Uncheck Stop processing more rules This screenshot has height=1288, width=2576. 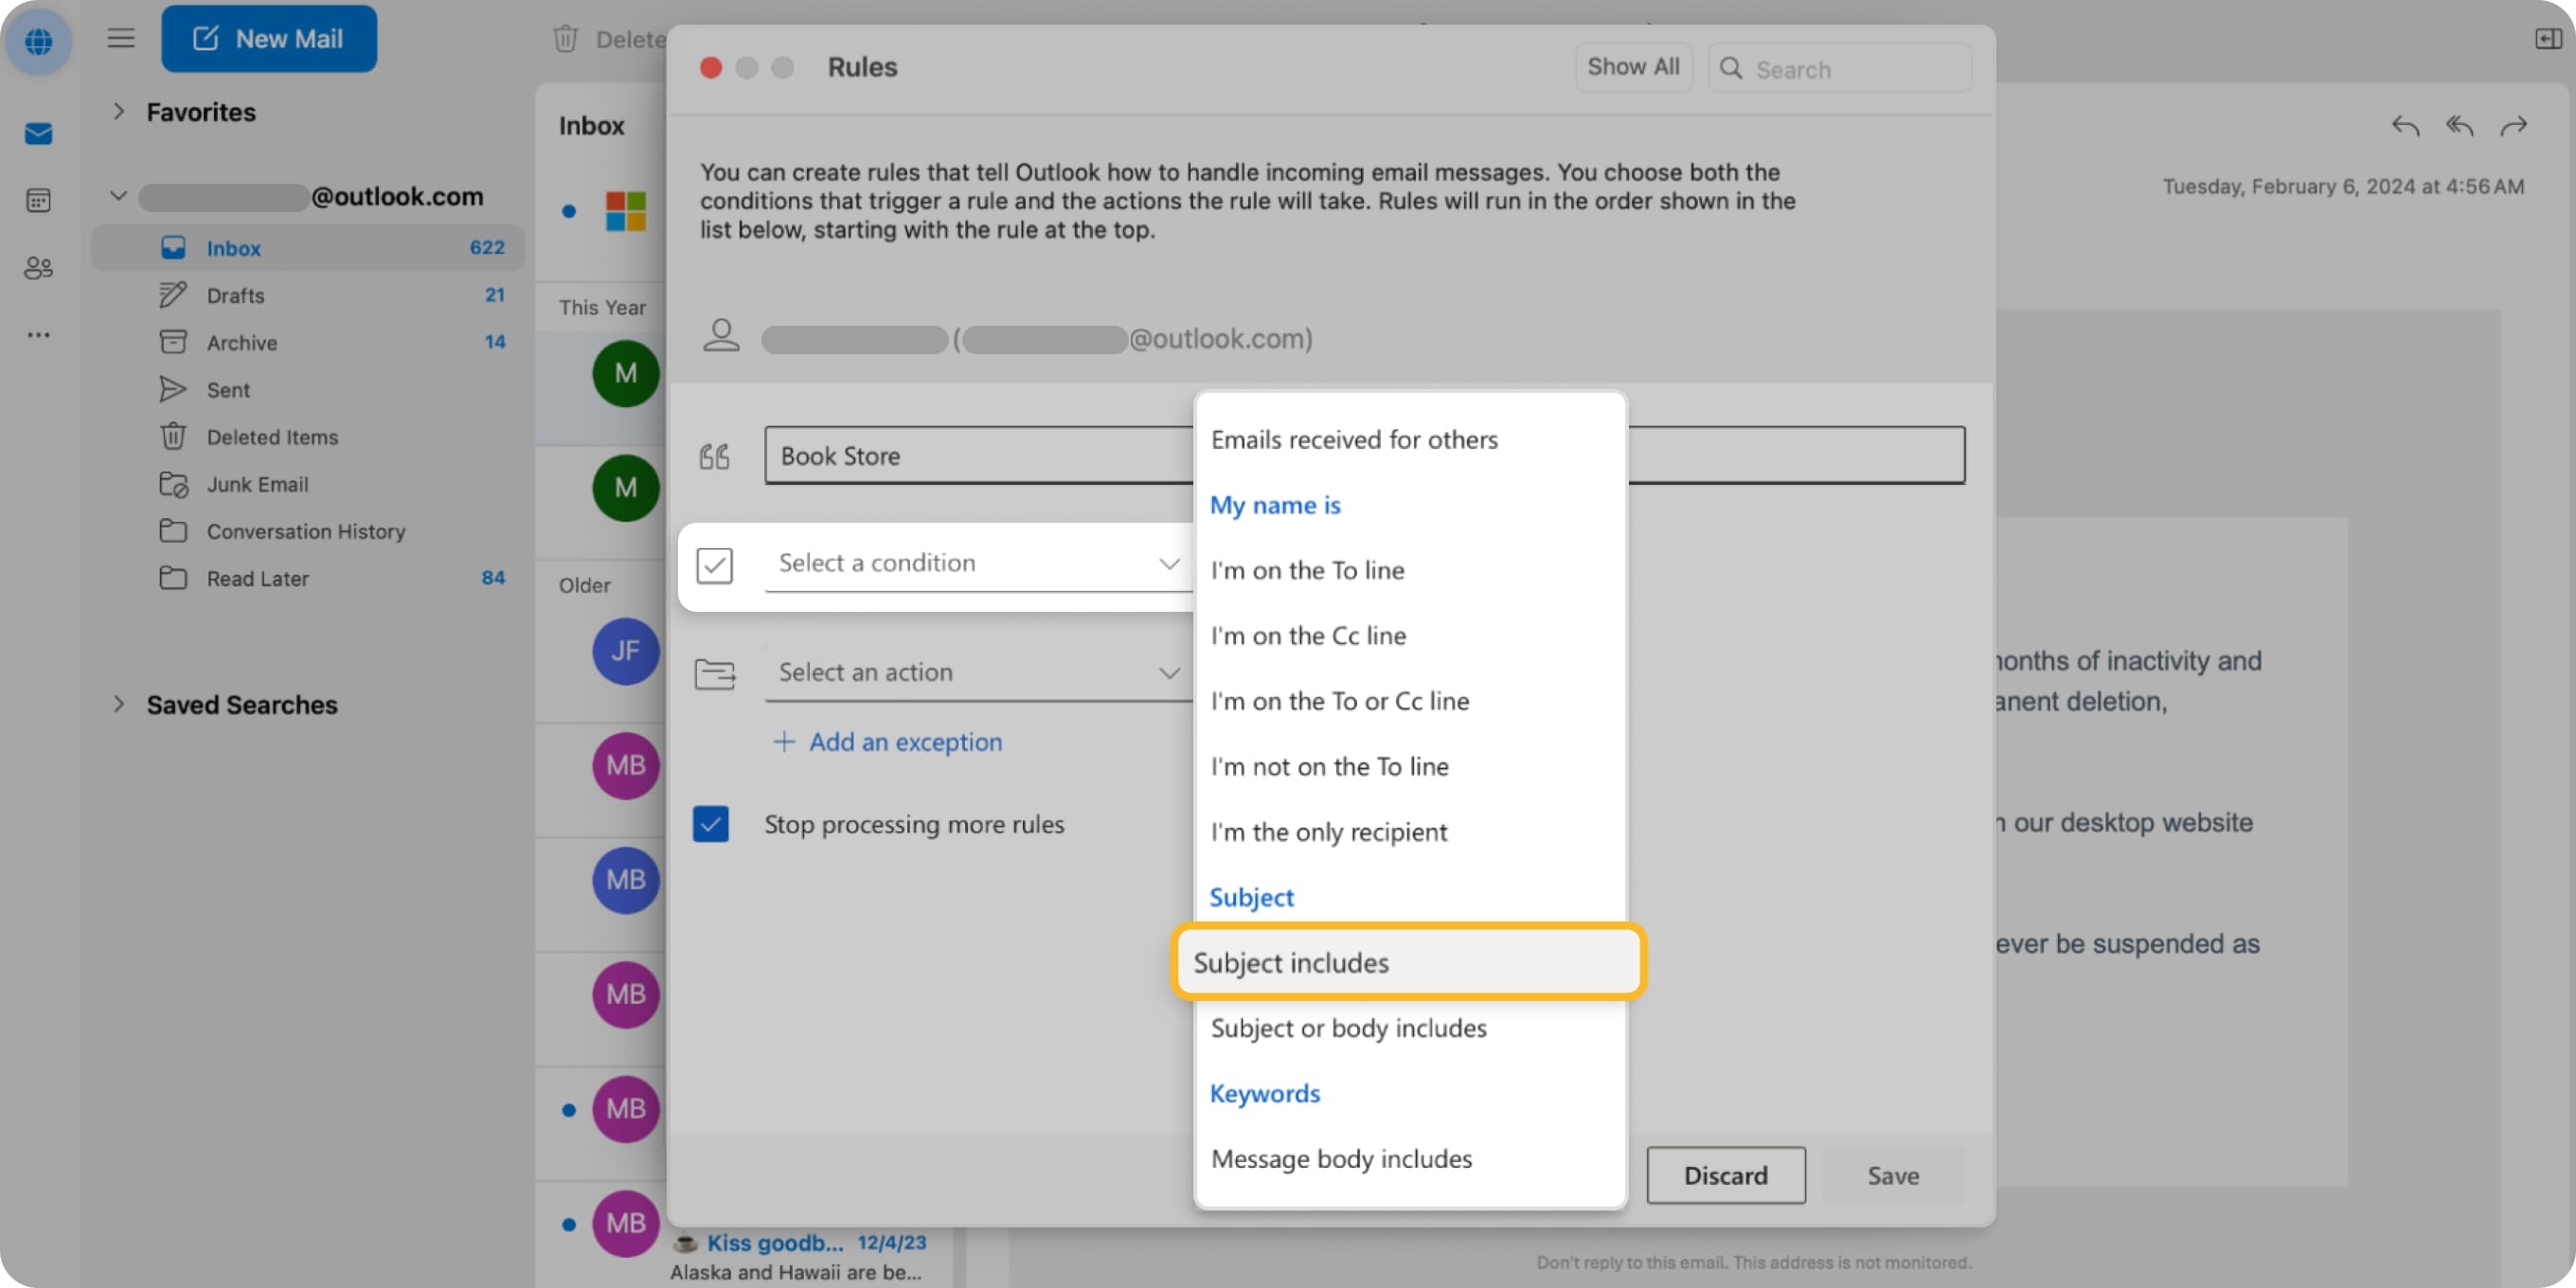711,824
